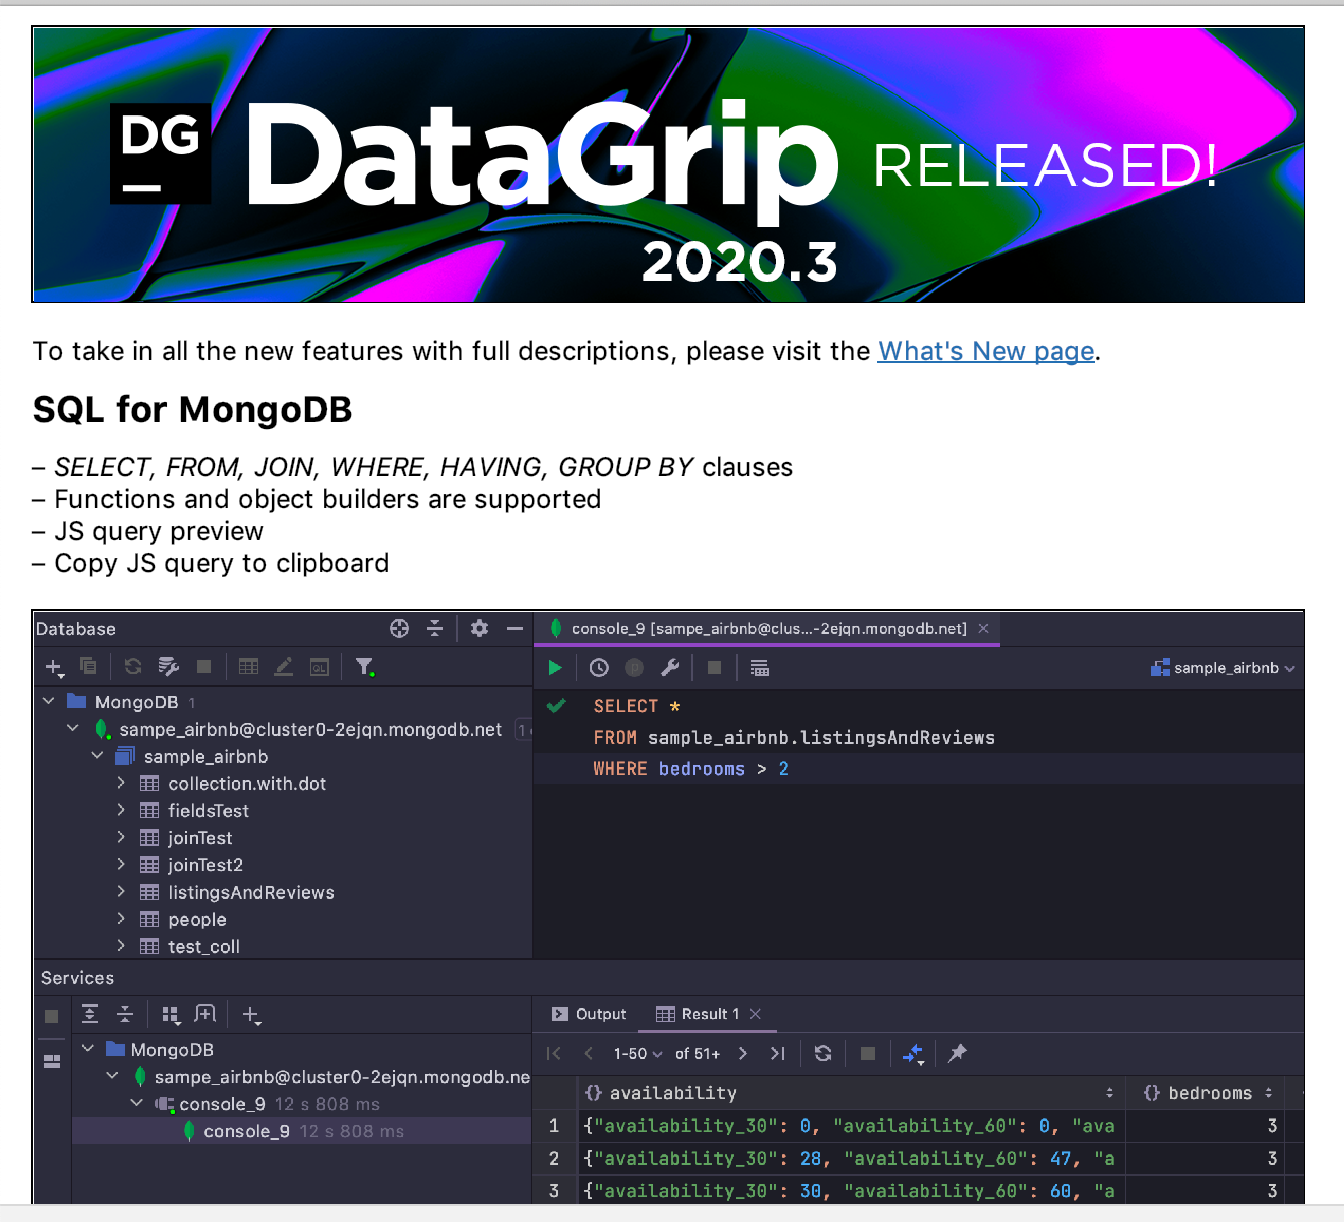This screenshot has height=1222, width=1344.
Task: Go to next page of results
Action: coord(742,1053)
